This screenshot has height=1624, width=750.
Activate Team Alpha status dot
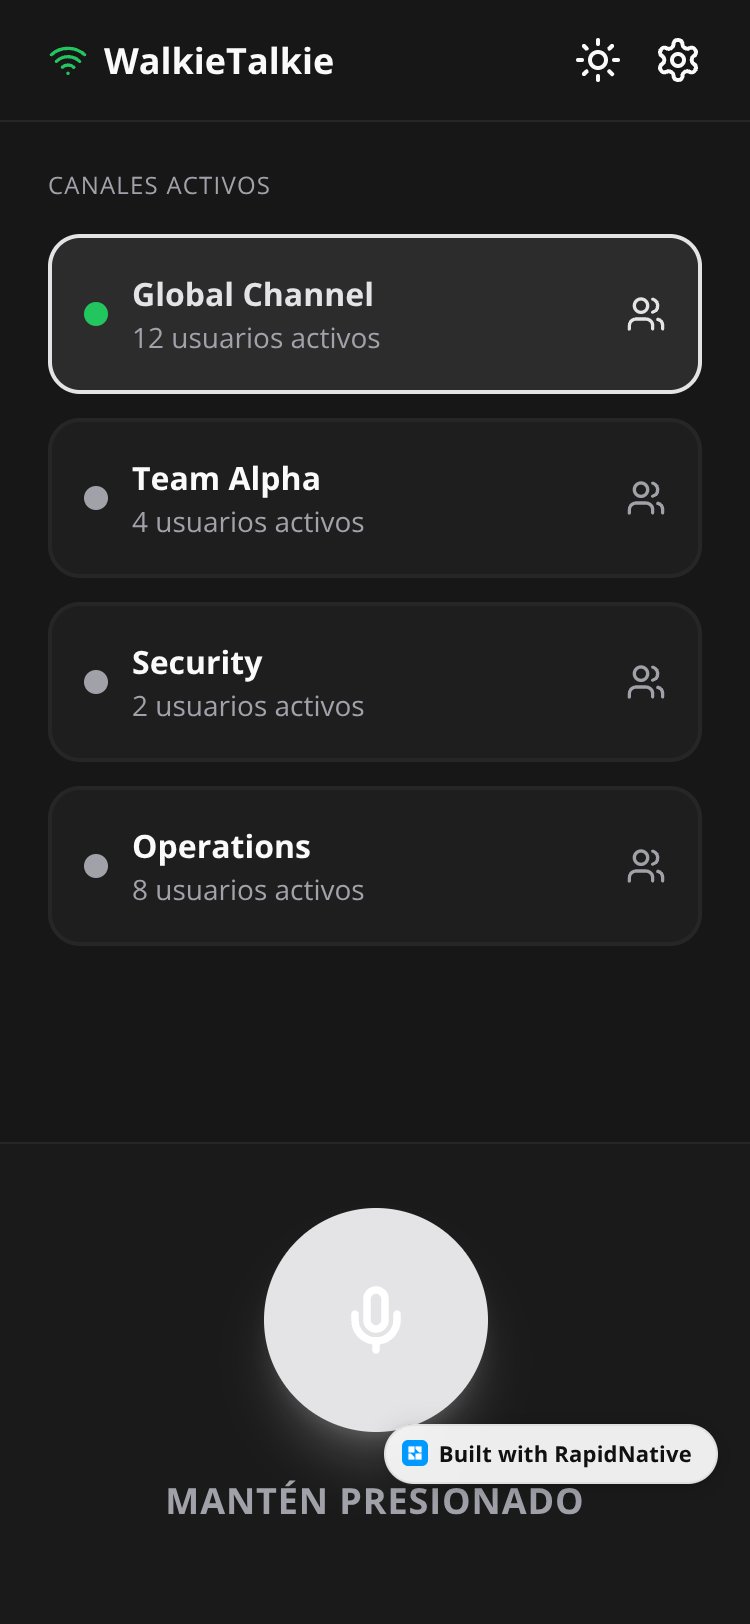(96, 498)
